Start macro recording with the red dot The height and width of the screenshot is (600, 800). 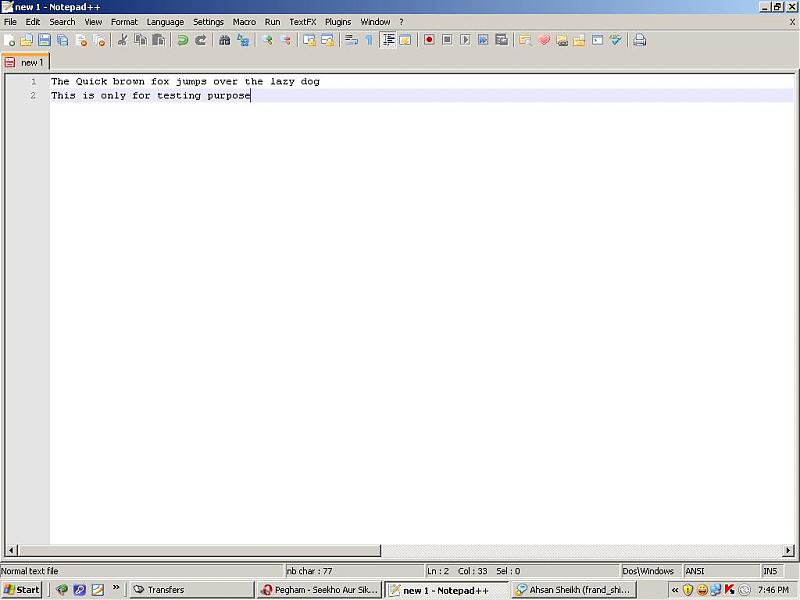click(x=429, y=40)
